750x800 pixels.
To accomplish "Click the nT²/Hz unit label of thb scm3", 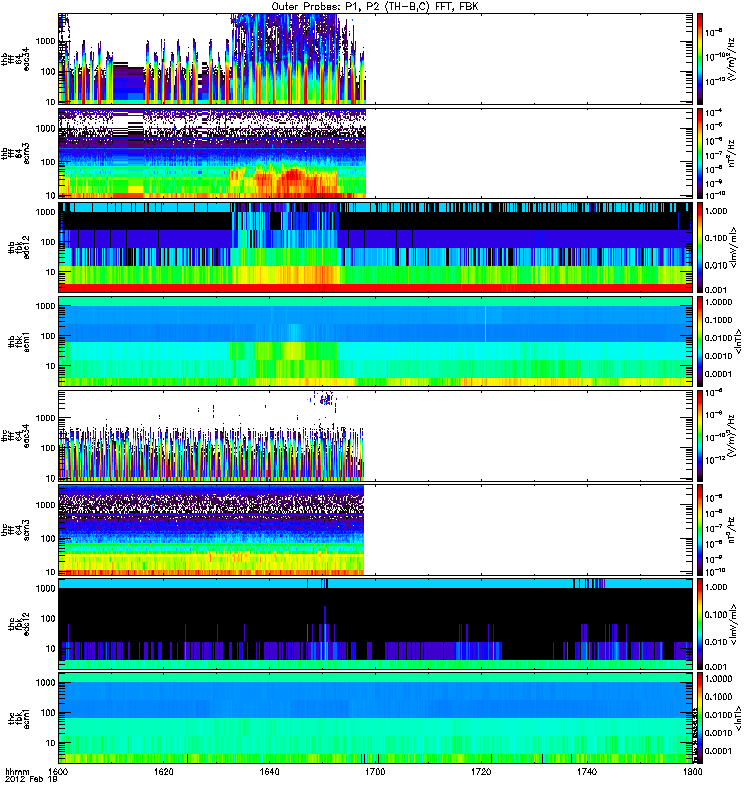I will (x=732, y=153).
